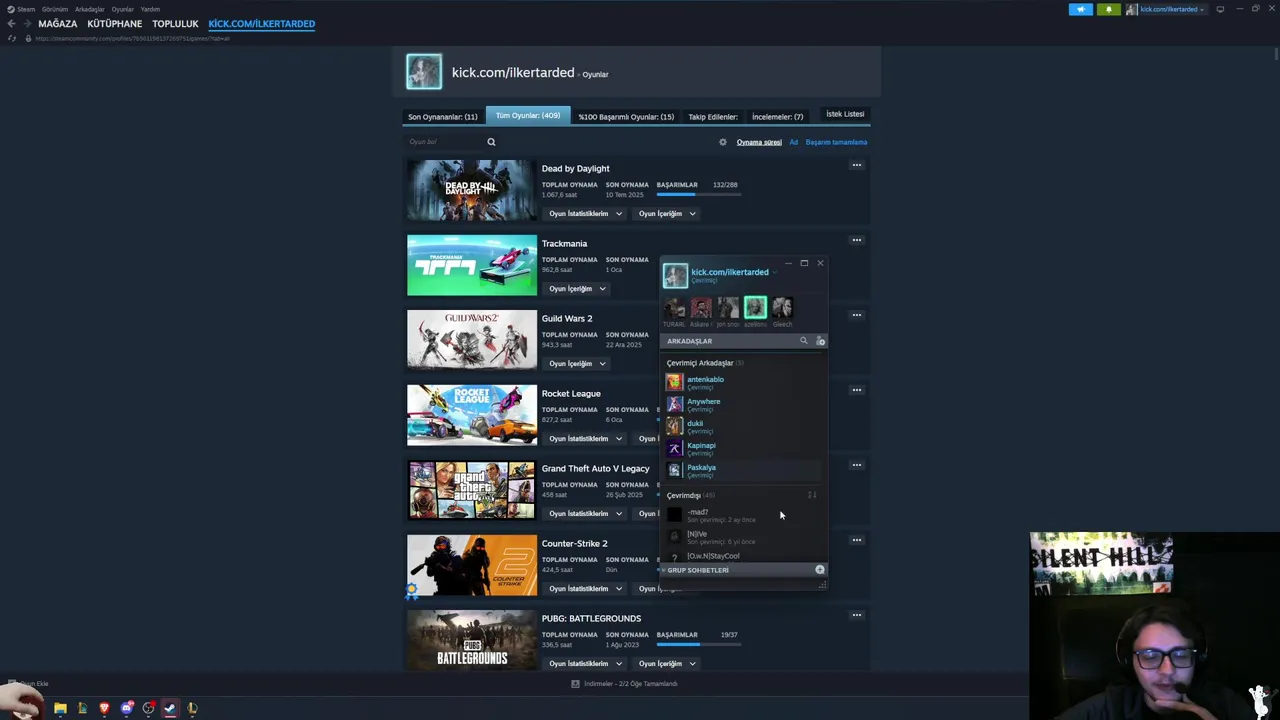This screenshot has height=720, width=1280.
Task: Click add friend icon in friends list
Action: coord(820,341)
